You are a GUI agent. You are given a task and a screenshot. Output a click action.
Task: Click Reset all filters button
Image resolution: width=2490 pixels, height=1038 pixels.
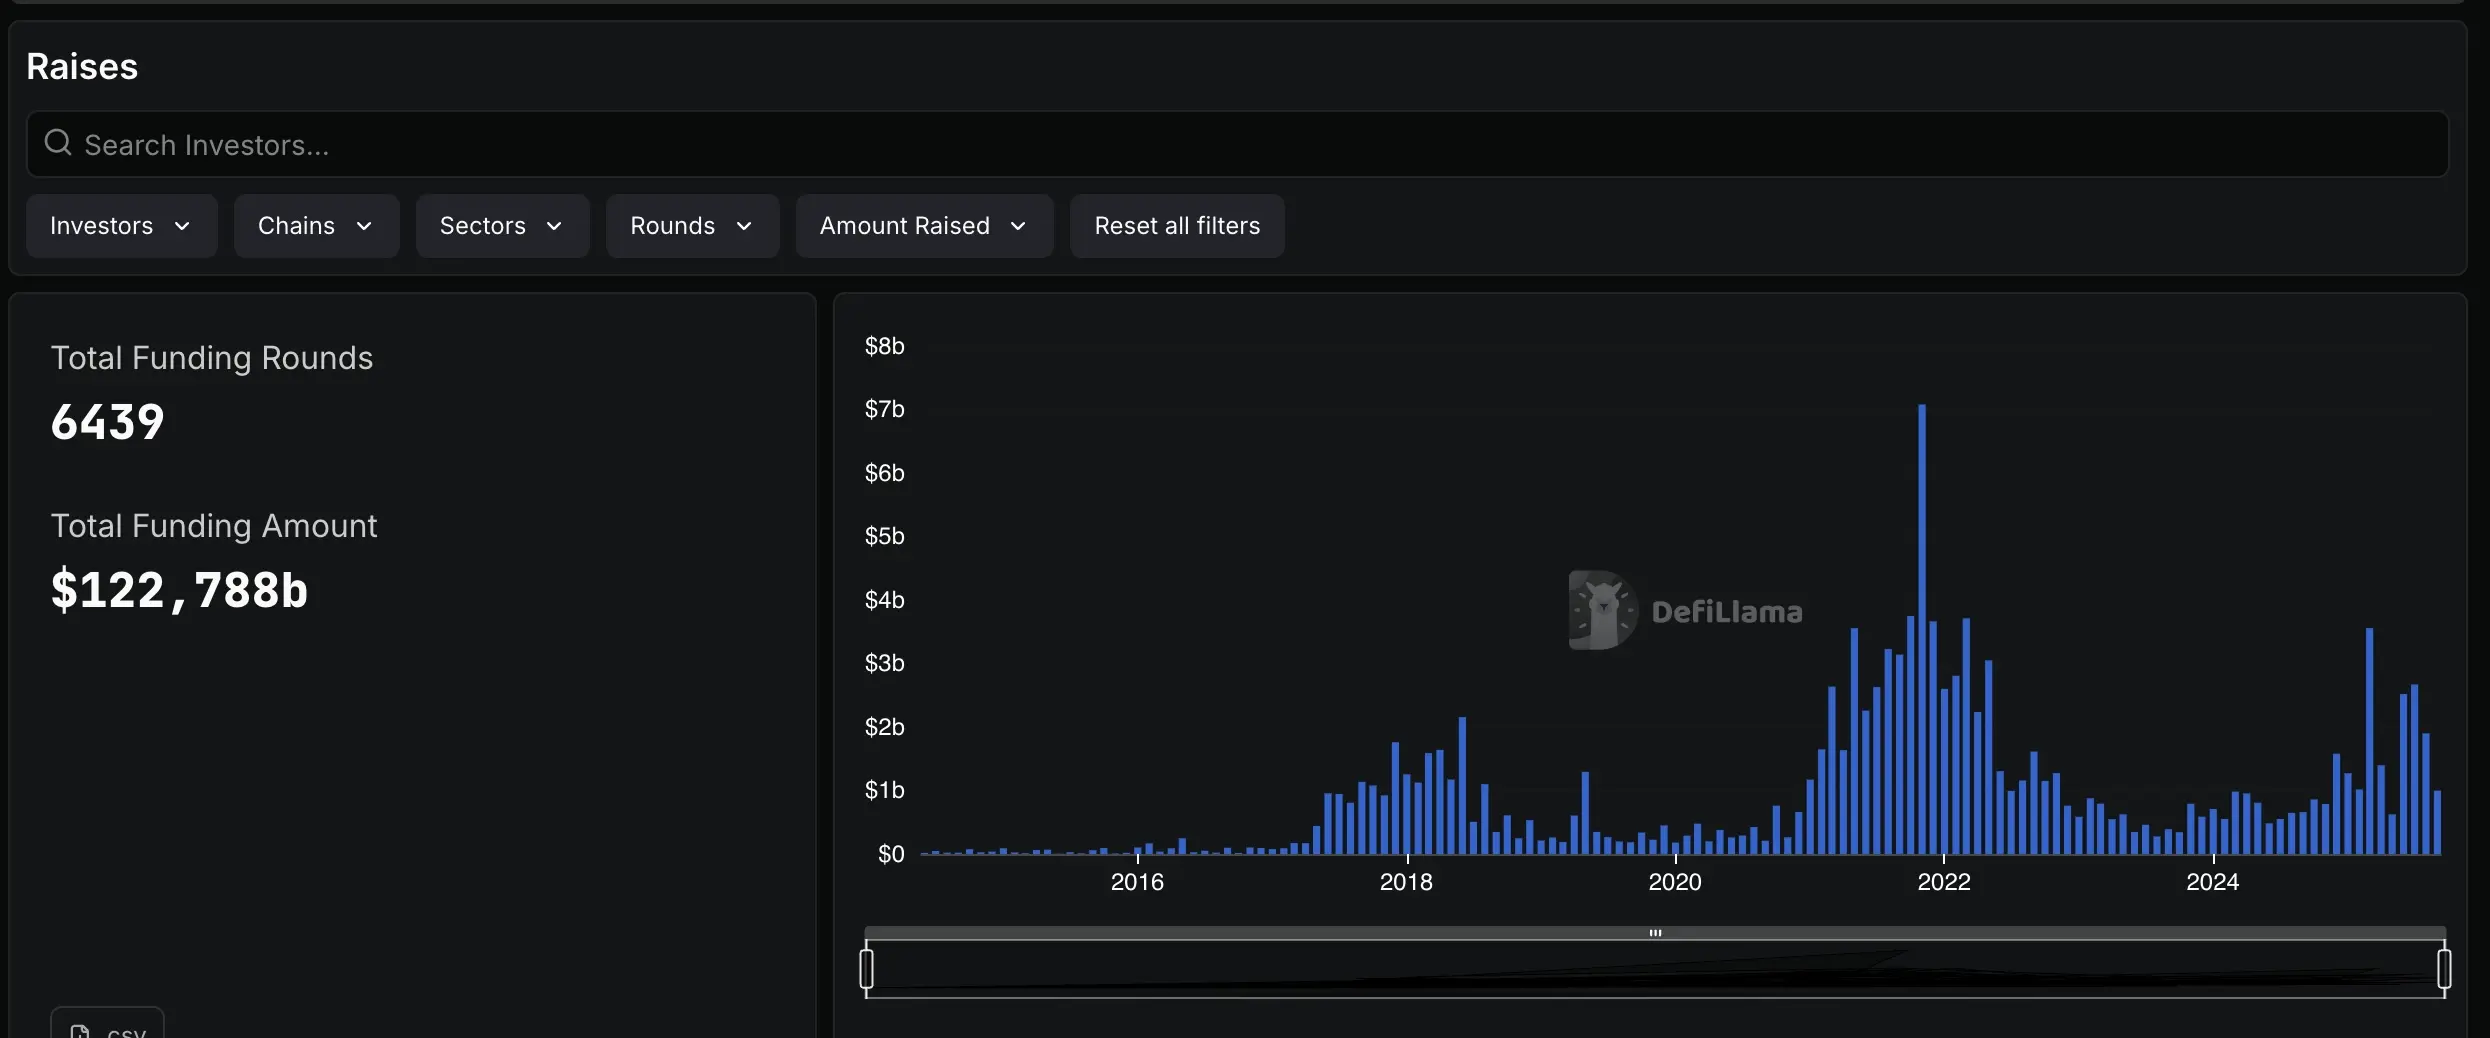pyautogui.click(x=1177, y=226)
